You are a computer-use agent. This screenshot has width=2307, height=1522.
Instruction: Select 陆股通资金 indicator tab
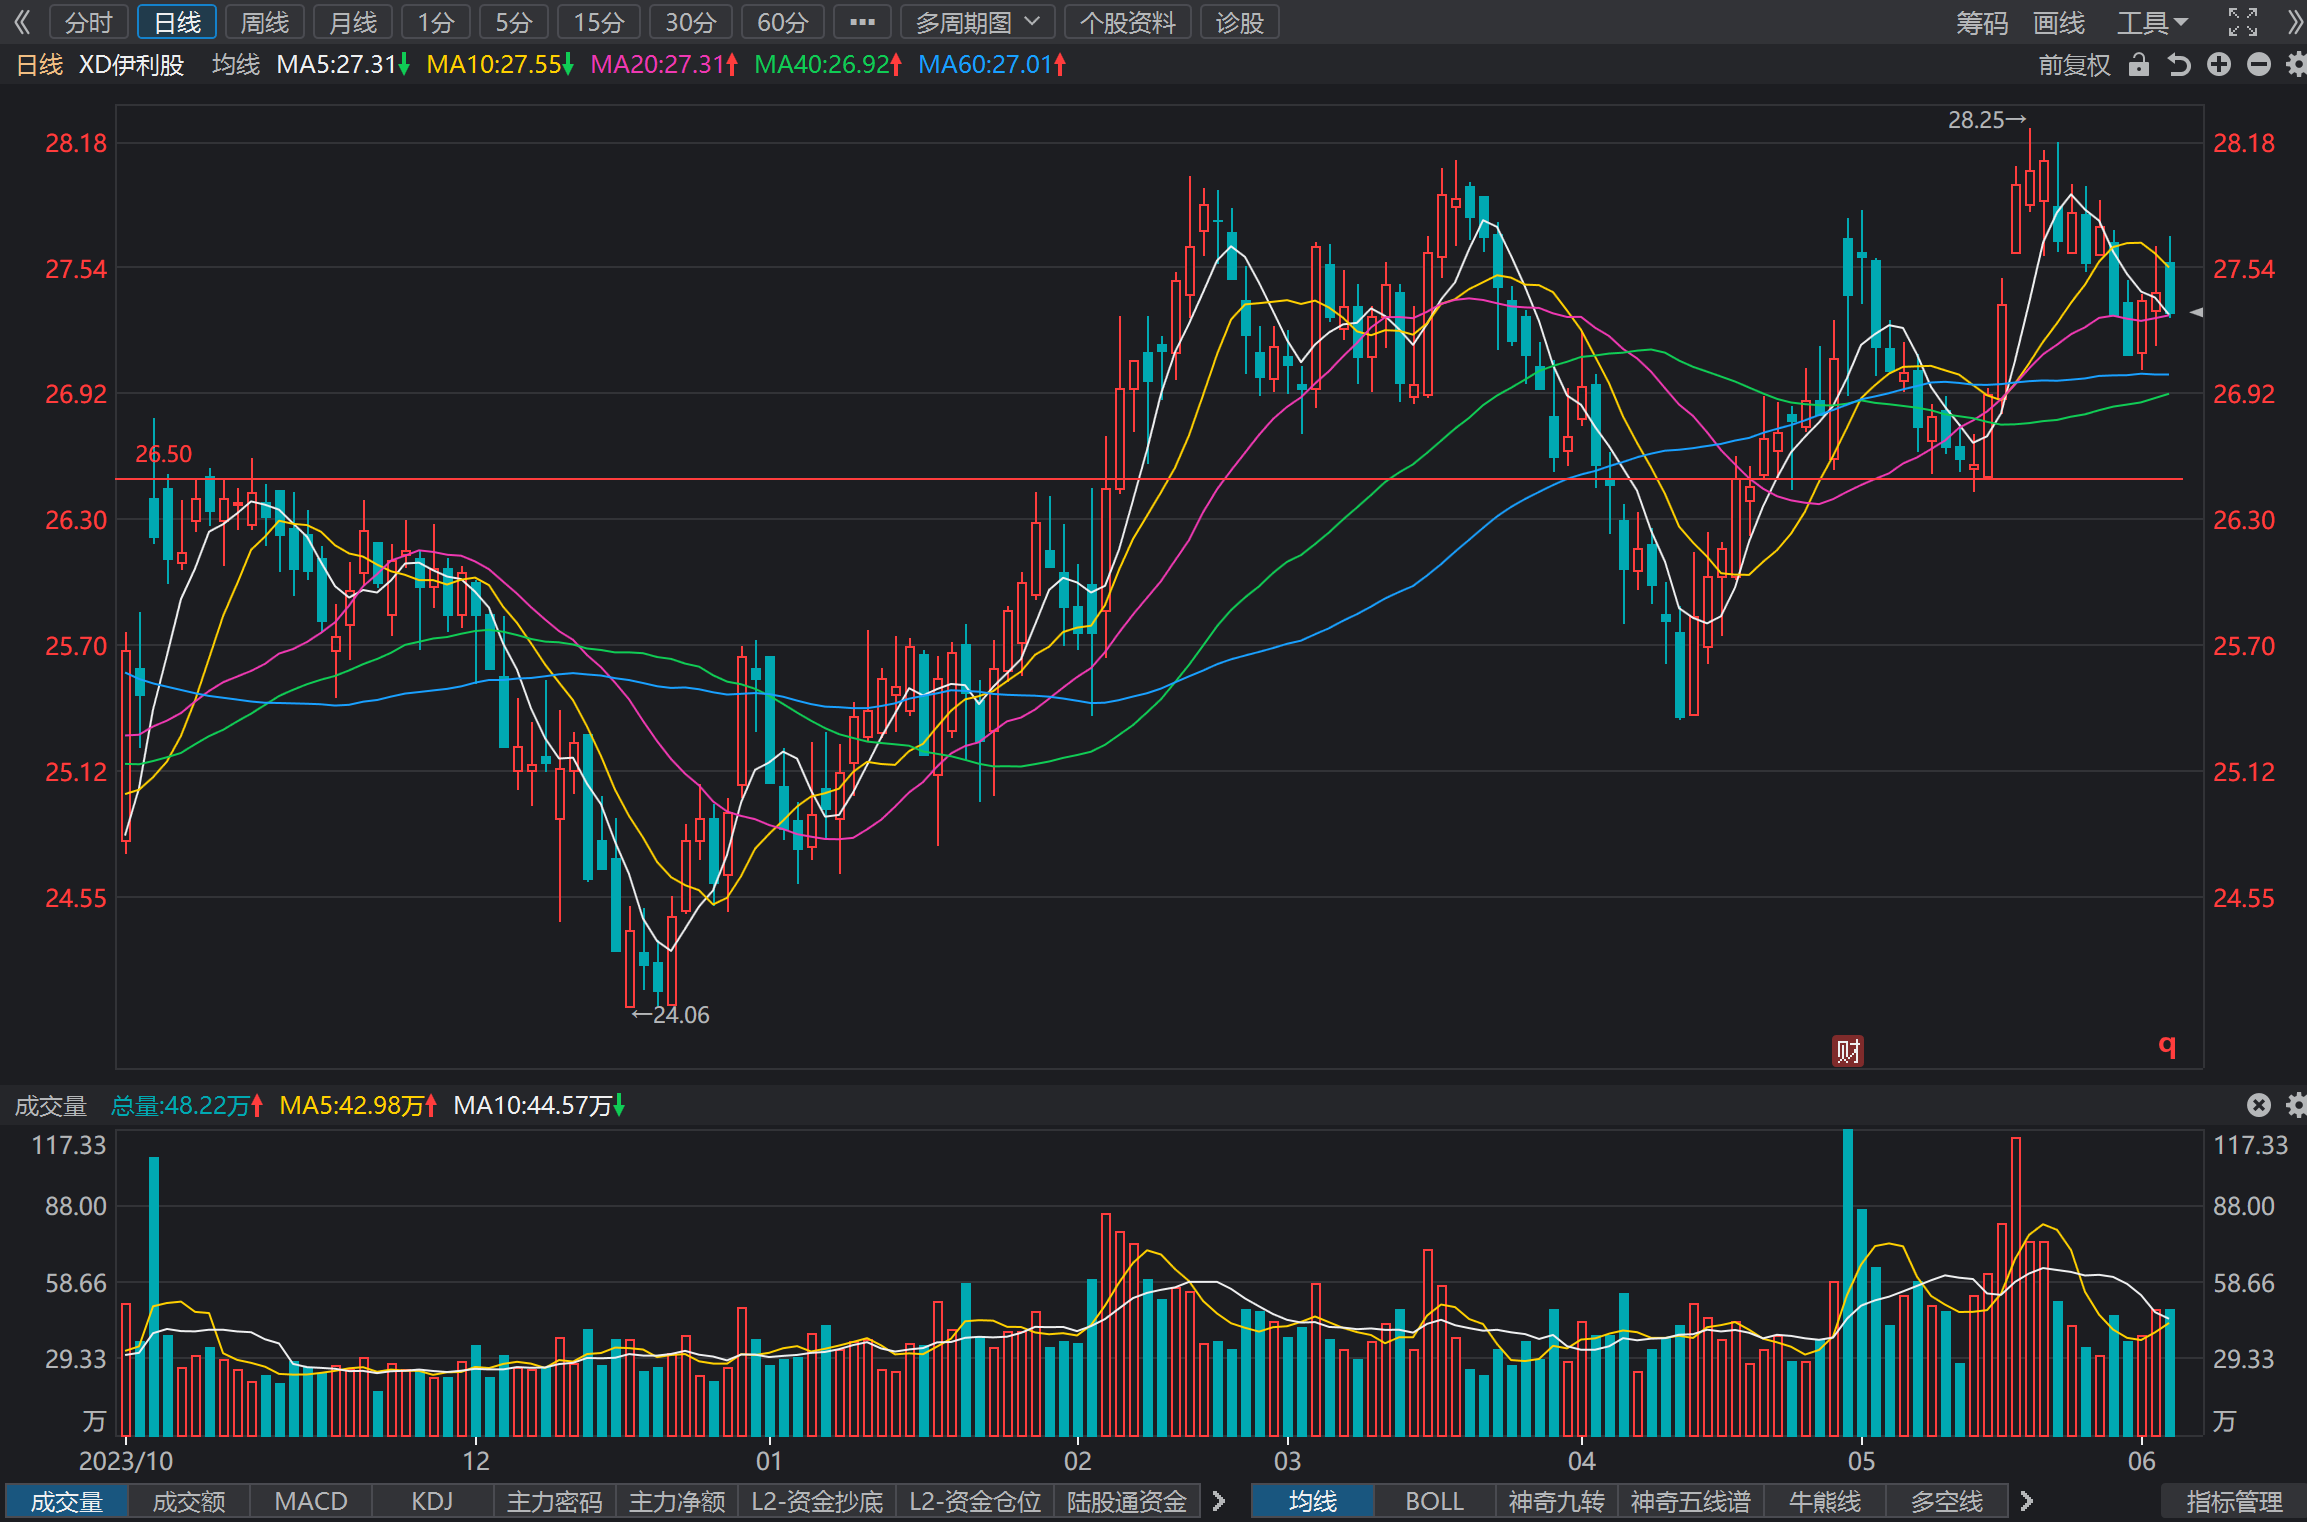click(1127, 1502)
